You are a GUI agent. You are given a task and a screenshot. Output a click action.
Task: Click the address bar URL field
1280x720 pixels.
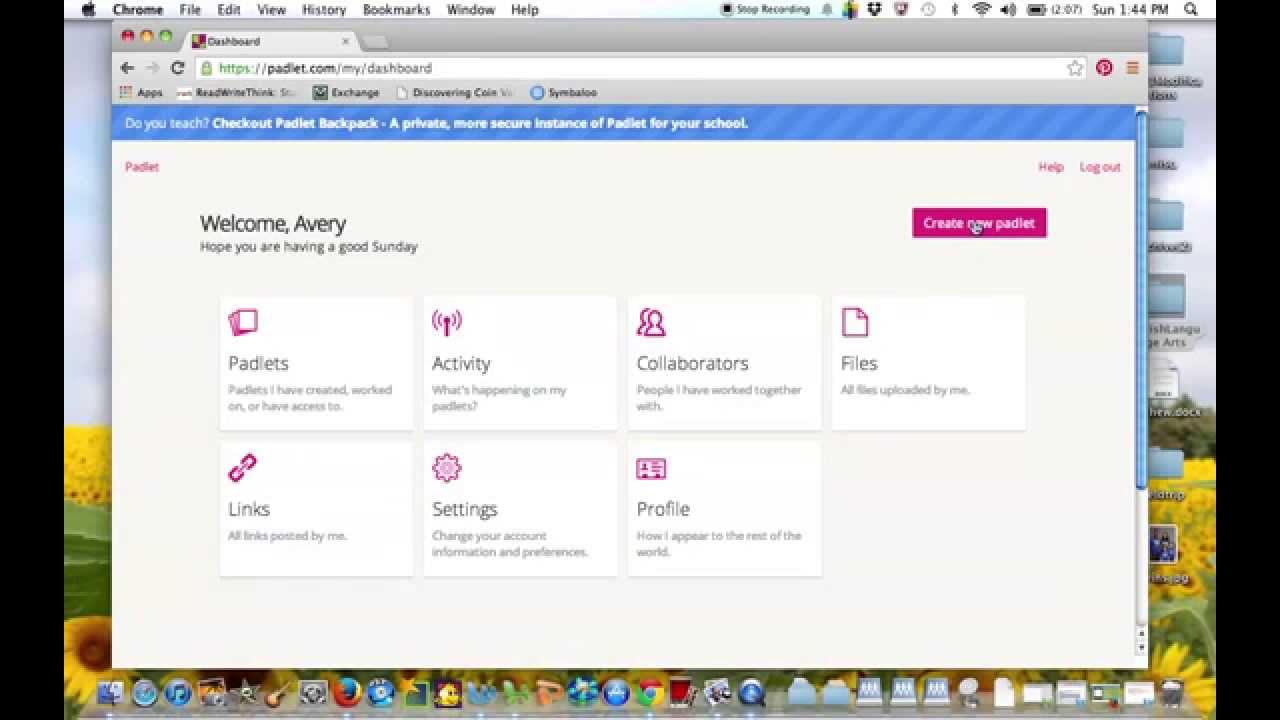tap(640, 68)
